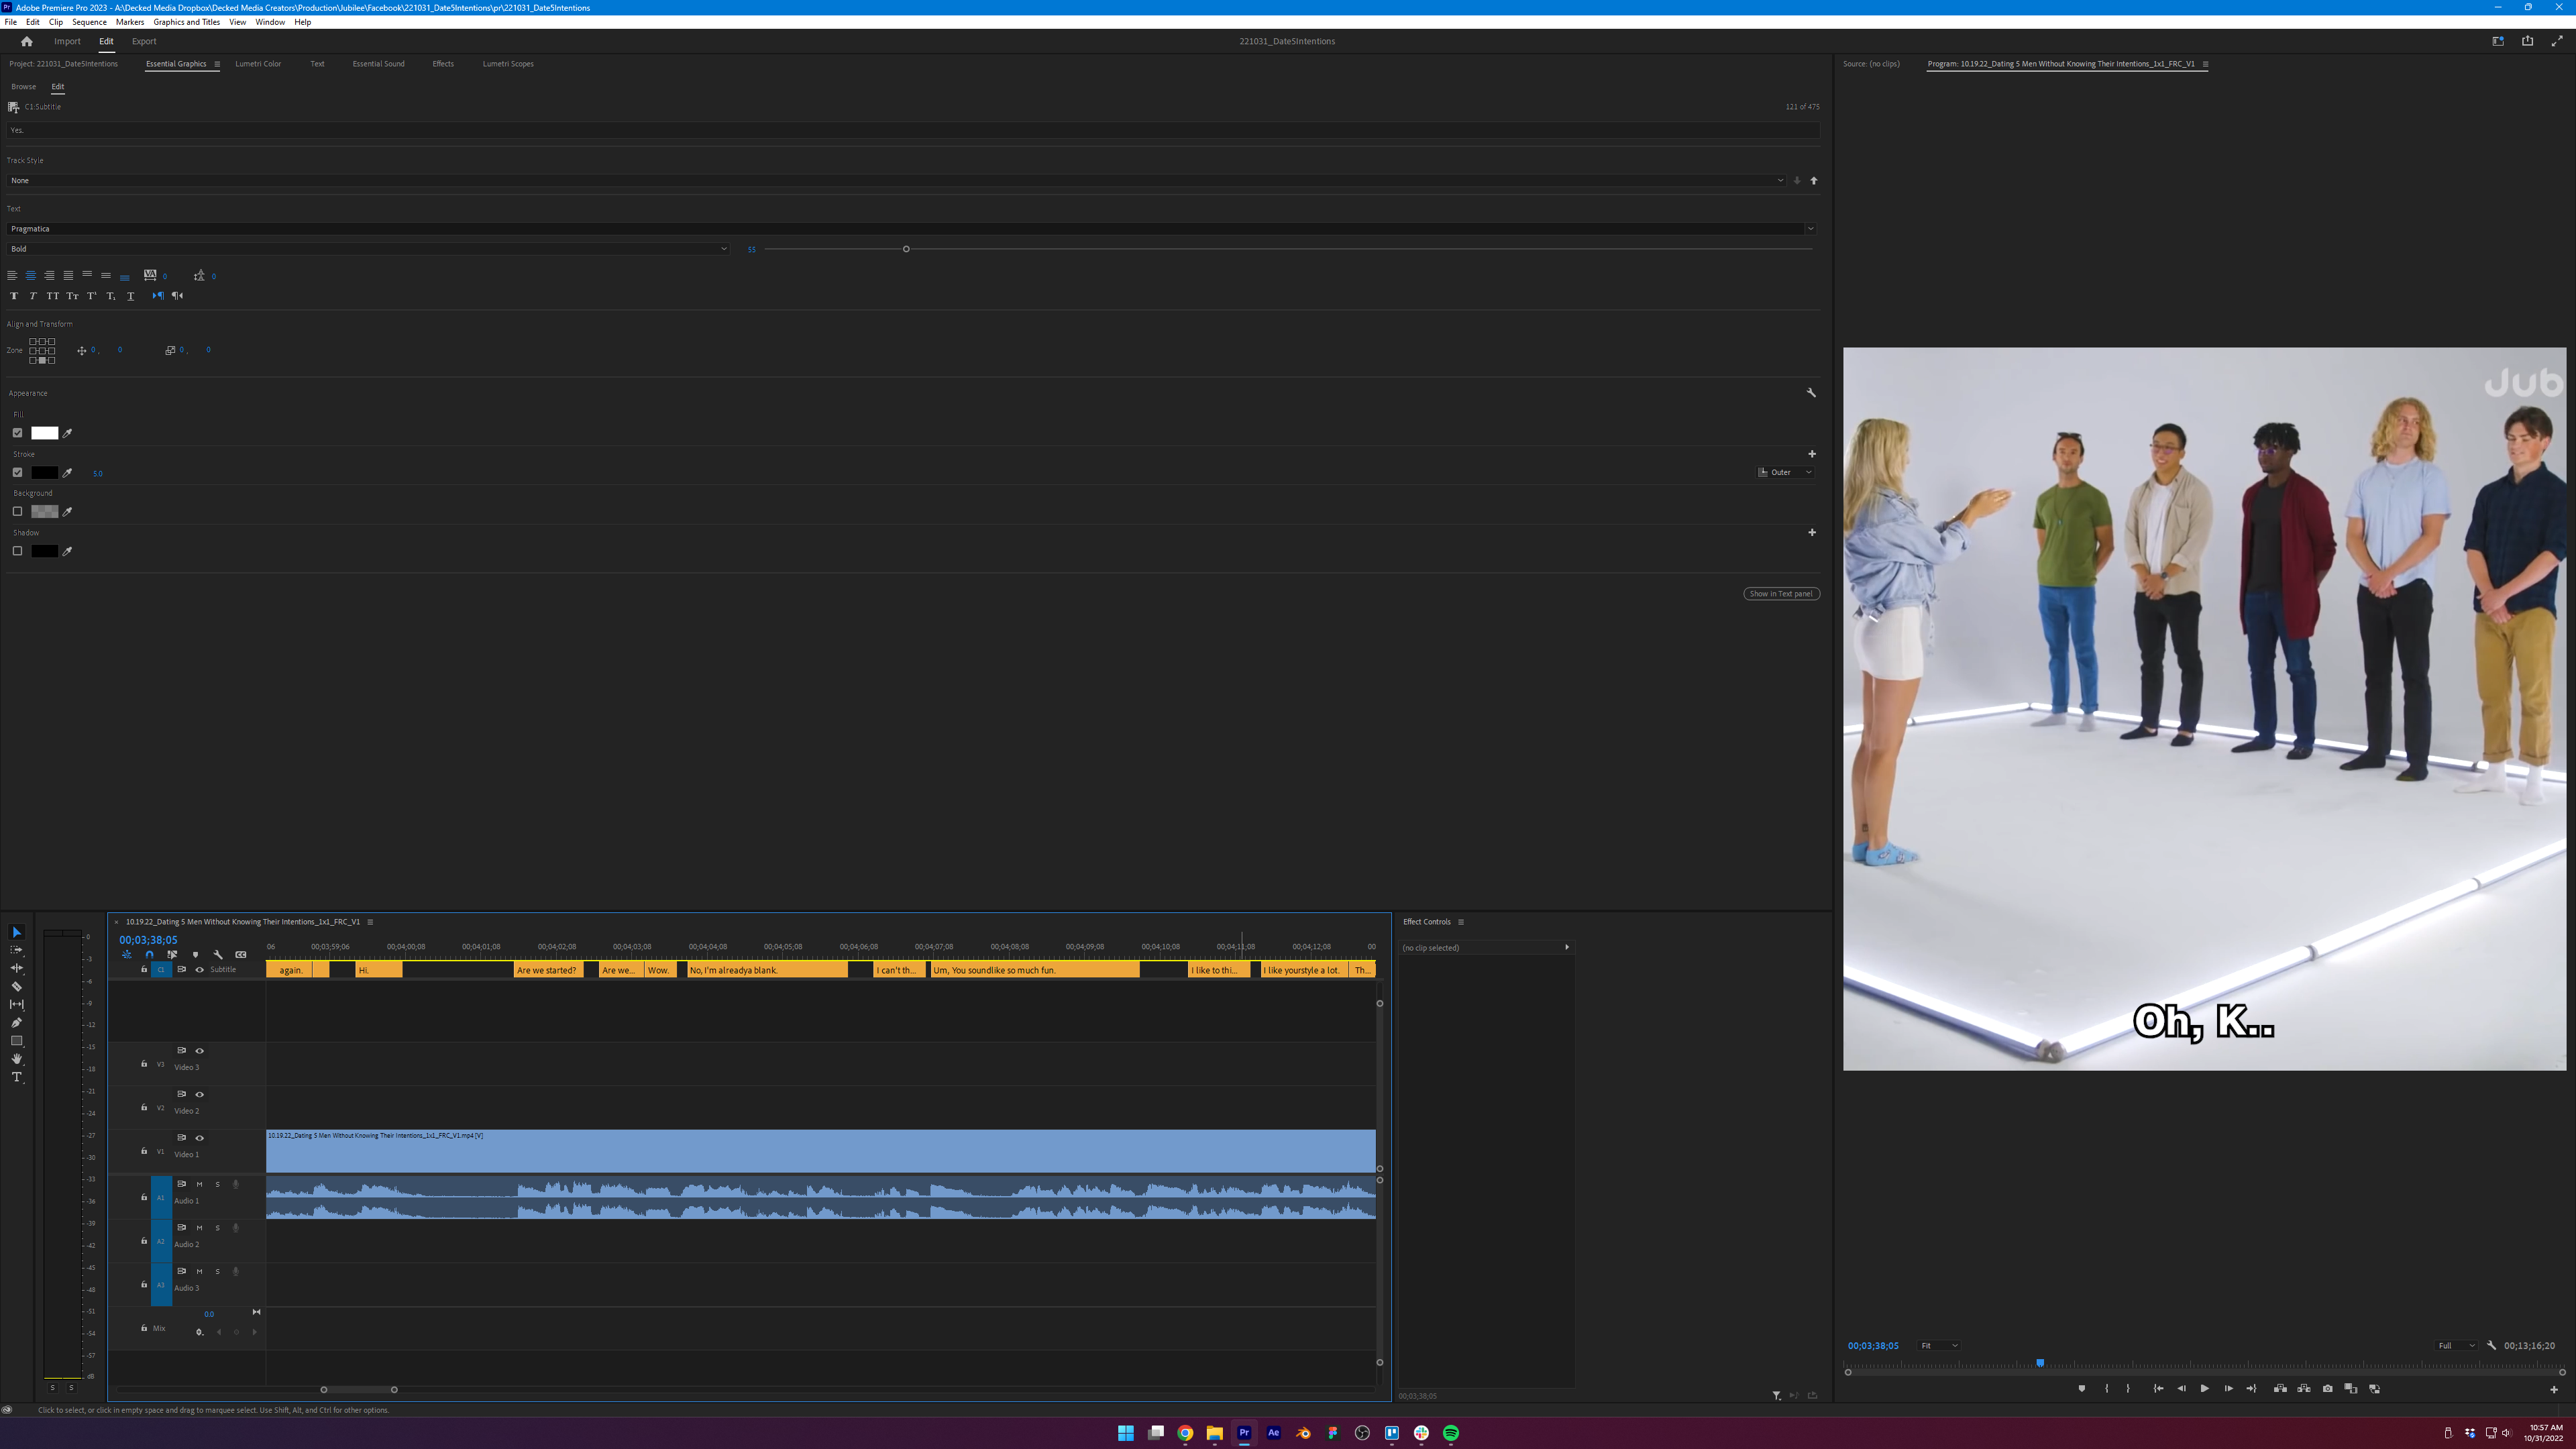Select the Type tool
The image size is (2576, 1449).
(x=16, y=1077)
